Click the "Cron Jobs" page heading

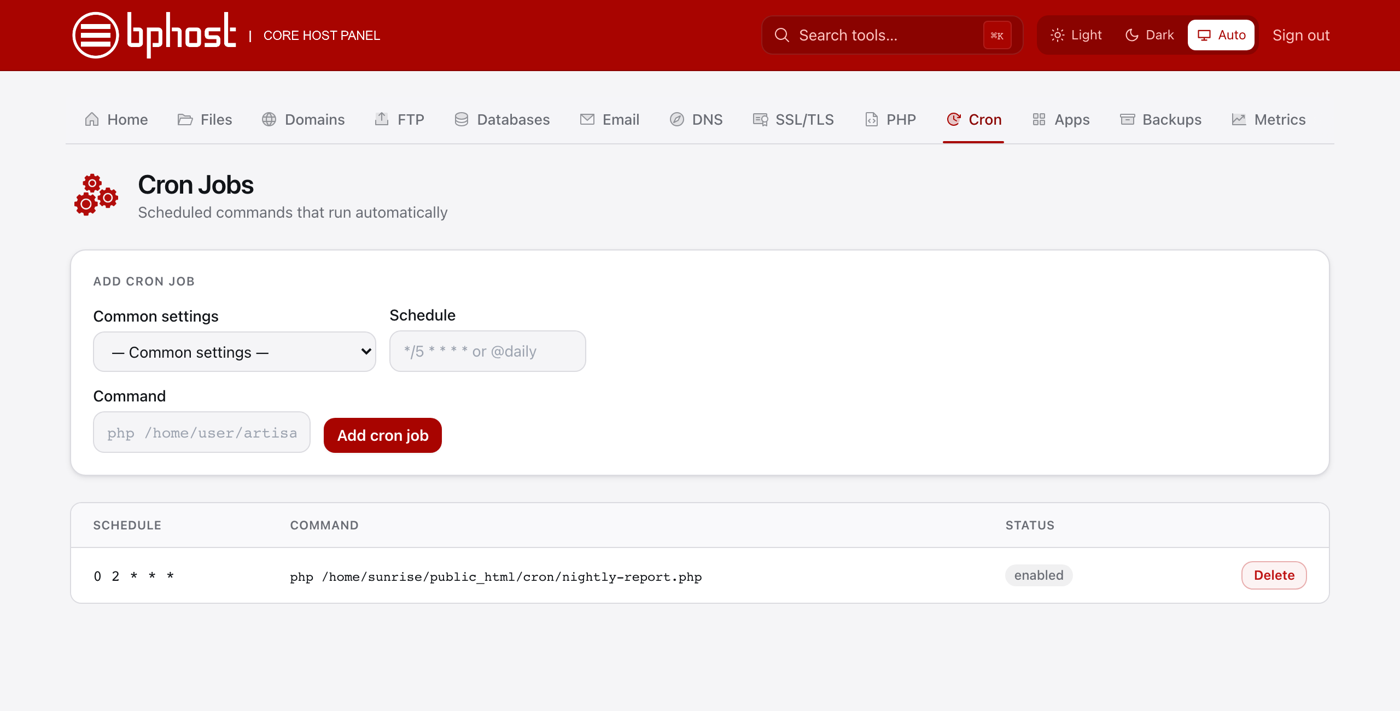[x=196, y=185]
